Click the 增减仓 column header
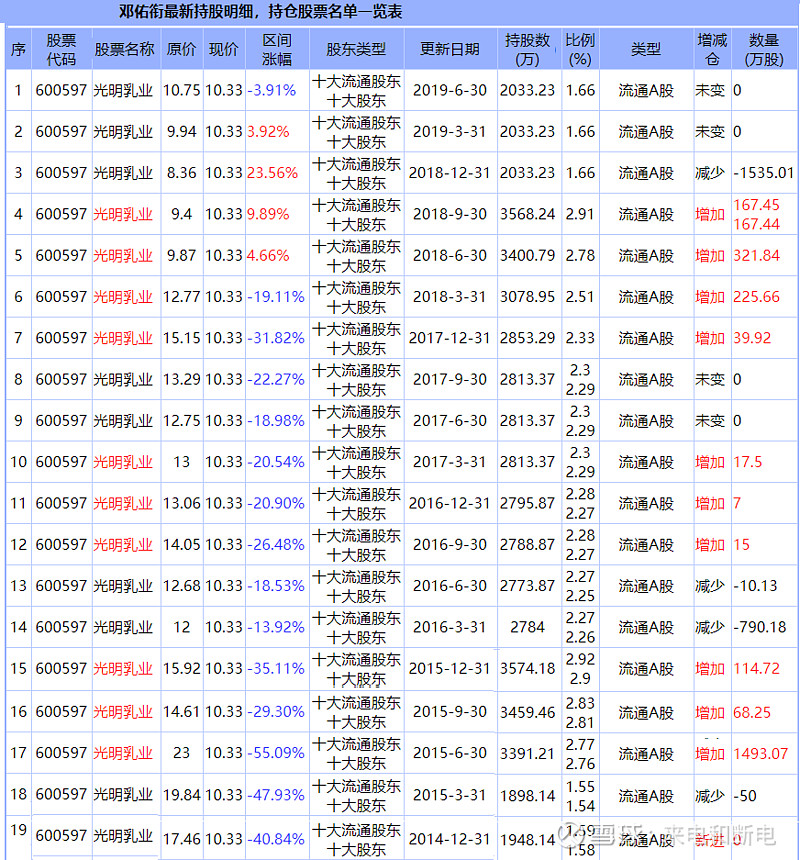The width and height of the screenshot is (800, 860). coord(712,49)
